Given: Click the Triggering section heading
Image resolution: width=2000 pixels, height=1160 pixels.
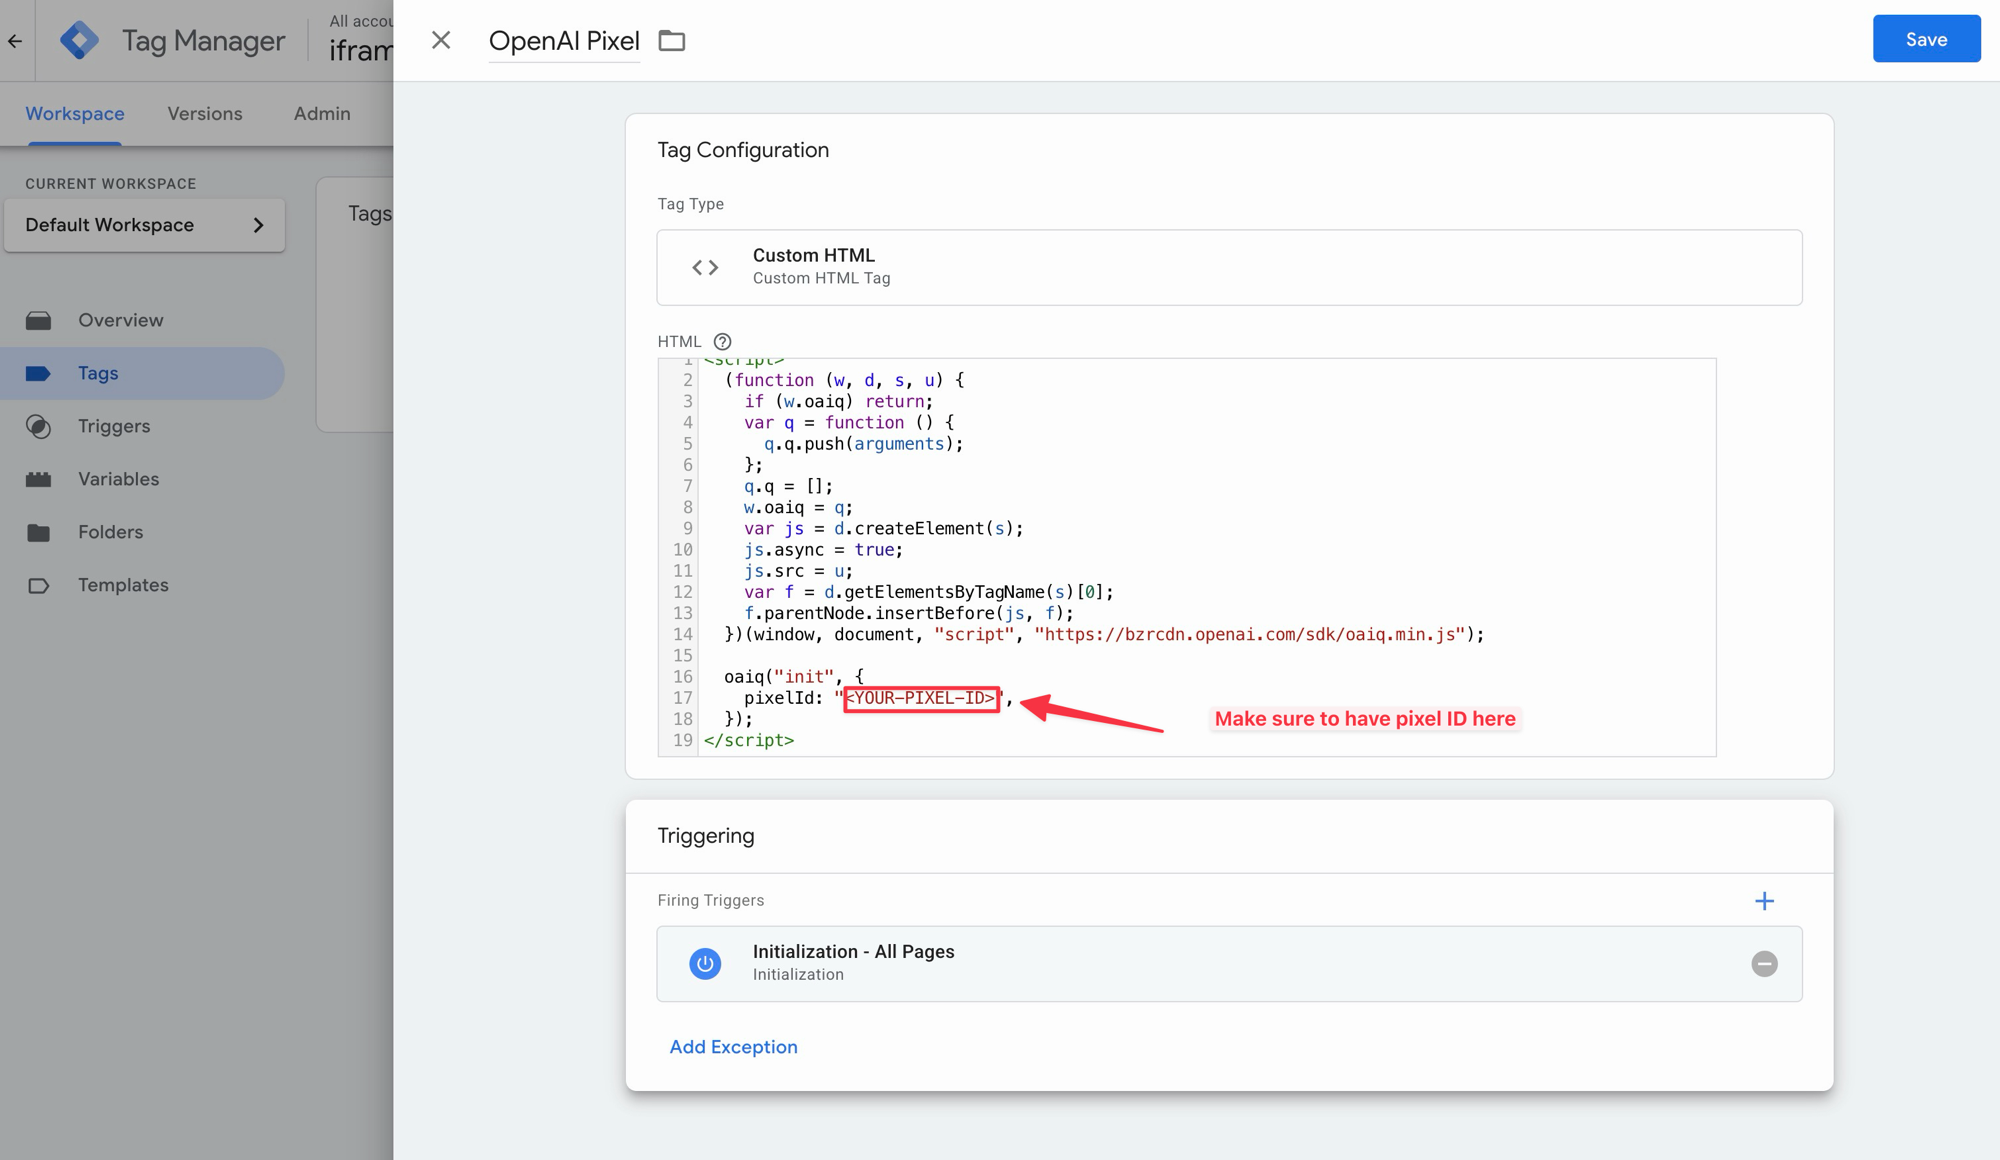Looking at the screenshot, I should click(706, 836).
